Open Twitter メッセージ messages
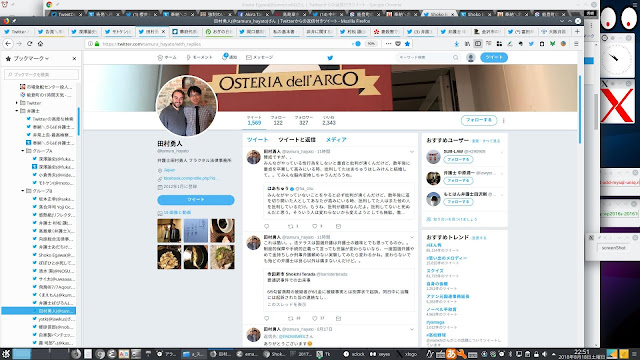Viewport: 640px width, 360px height. [x=260, y=58]
